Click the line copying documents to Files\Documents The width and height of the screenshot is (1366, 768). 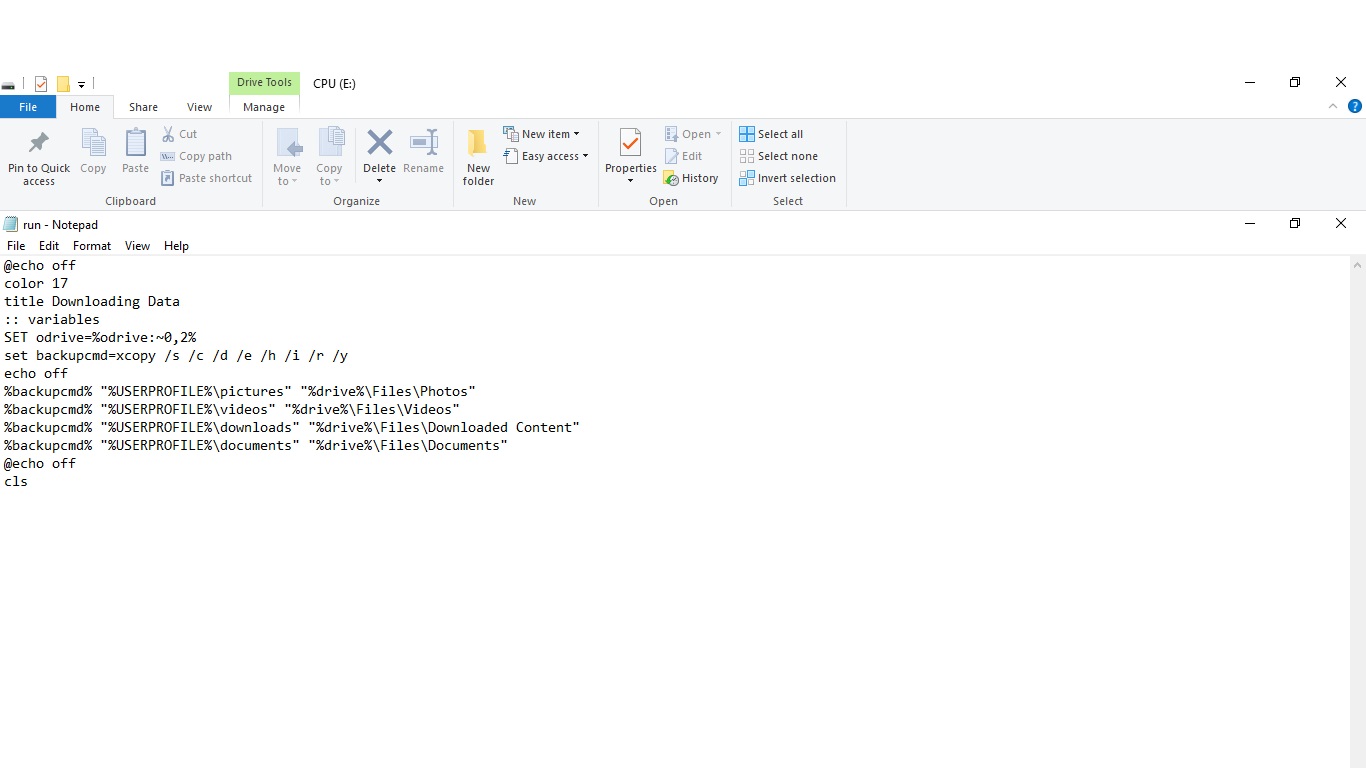(256, 445)
